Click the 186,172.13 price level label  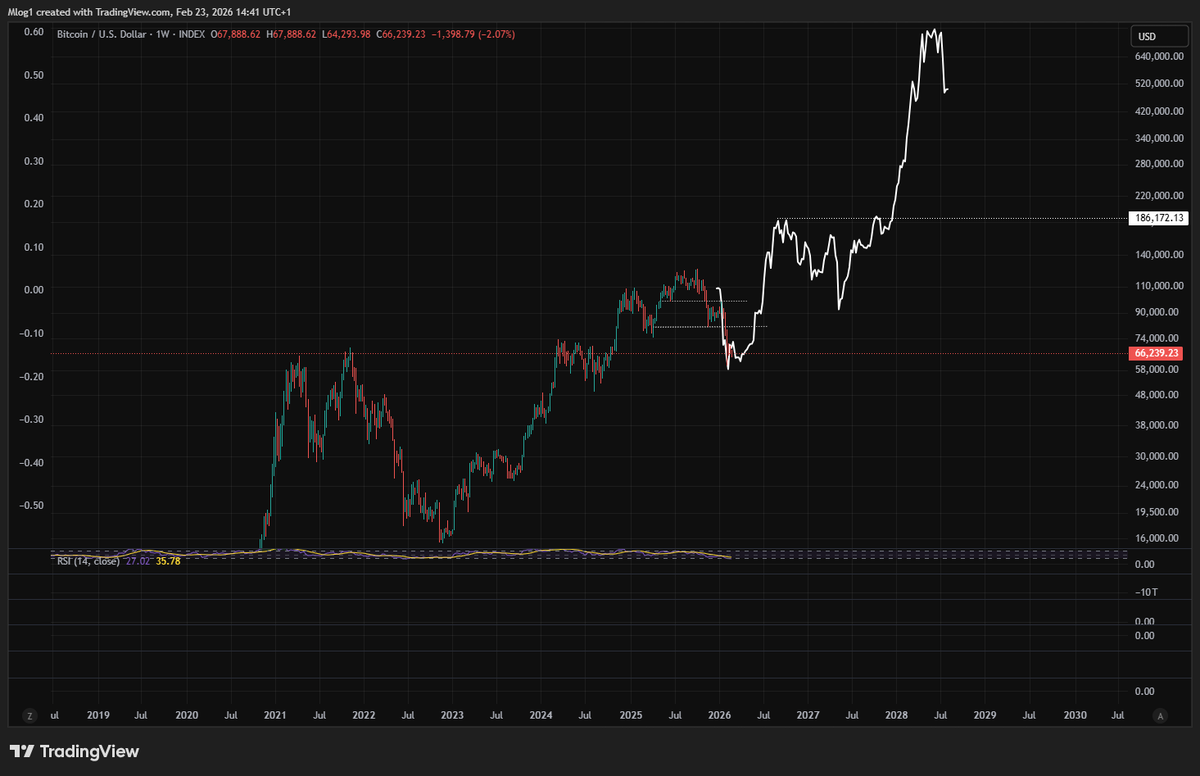(1158, 217)
